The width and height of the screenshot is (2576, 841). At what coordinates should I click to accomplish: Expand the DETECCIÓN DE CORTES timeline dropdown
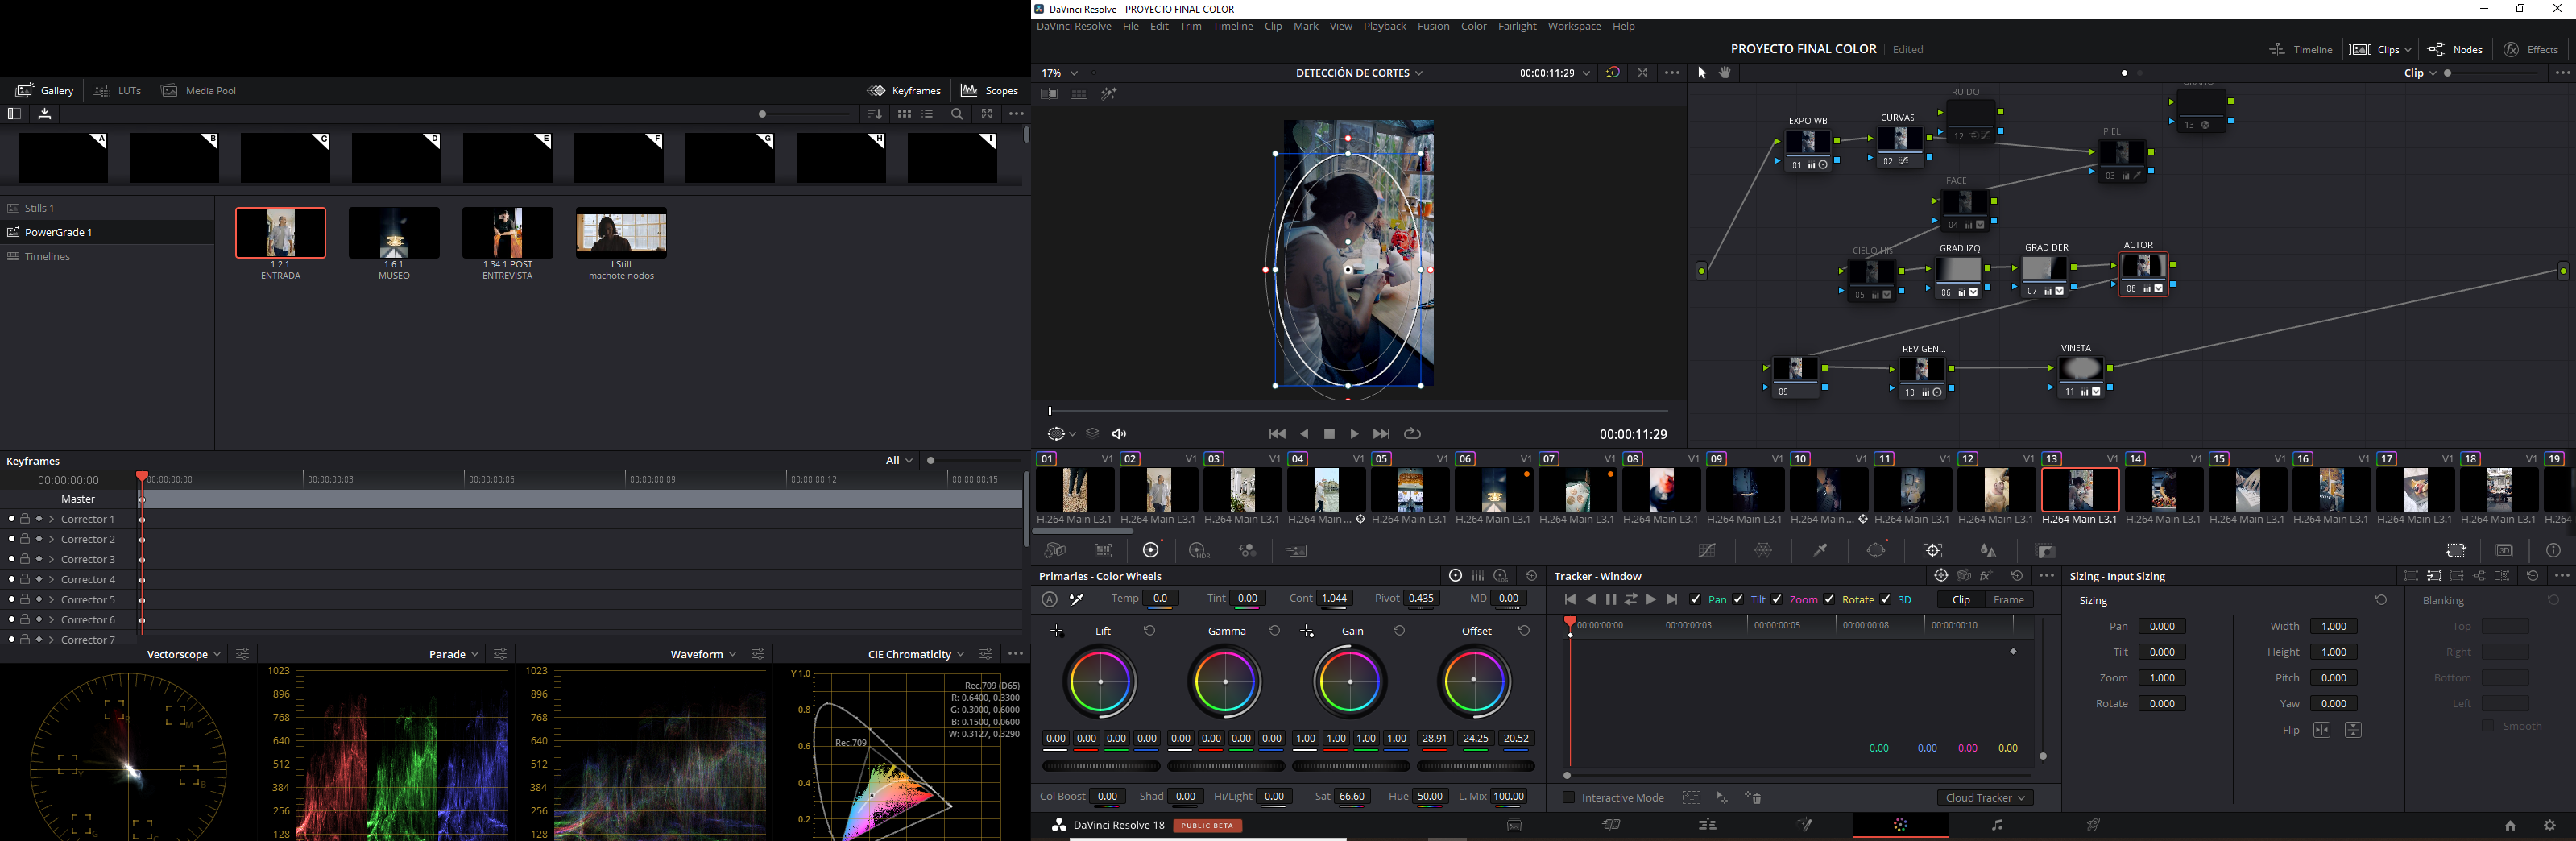click(x=1359, y=73)
